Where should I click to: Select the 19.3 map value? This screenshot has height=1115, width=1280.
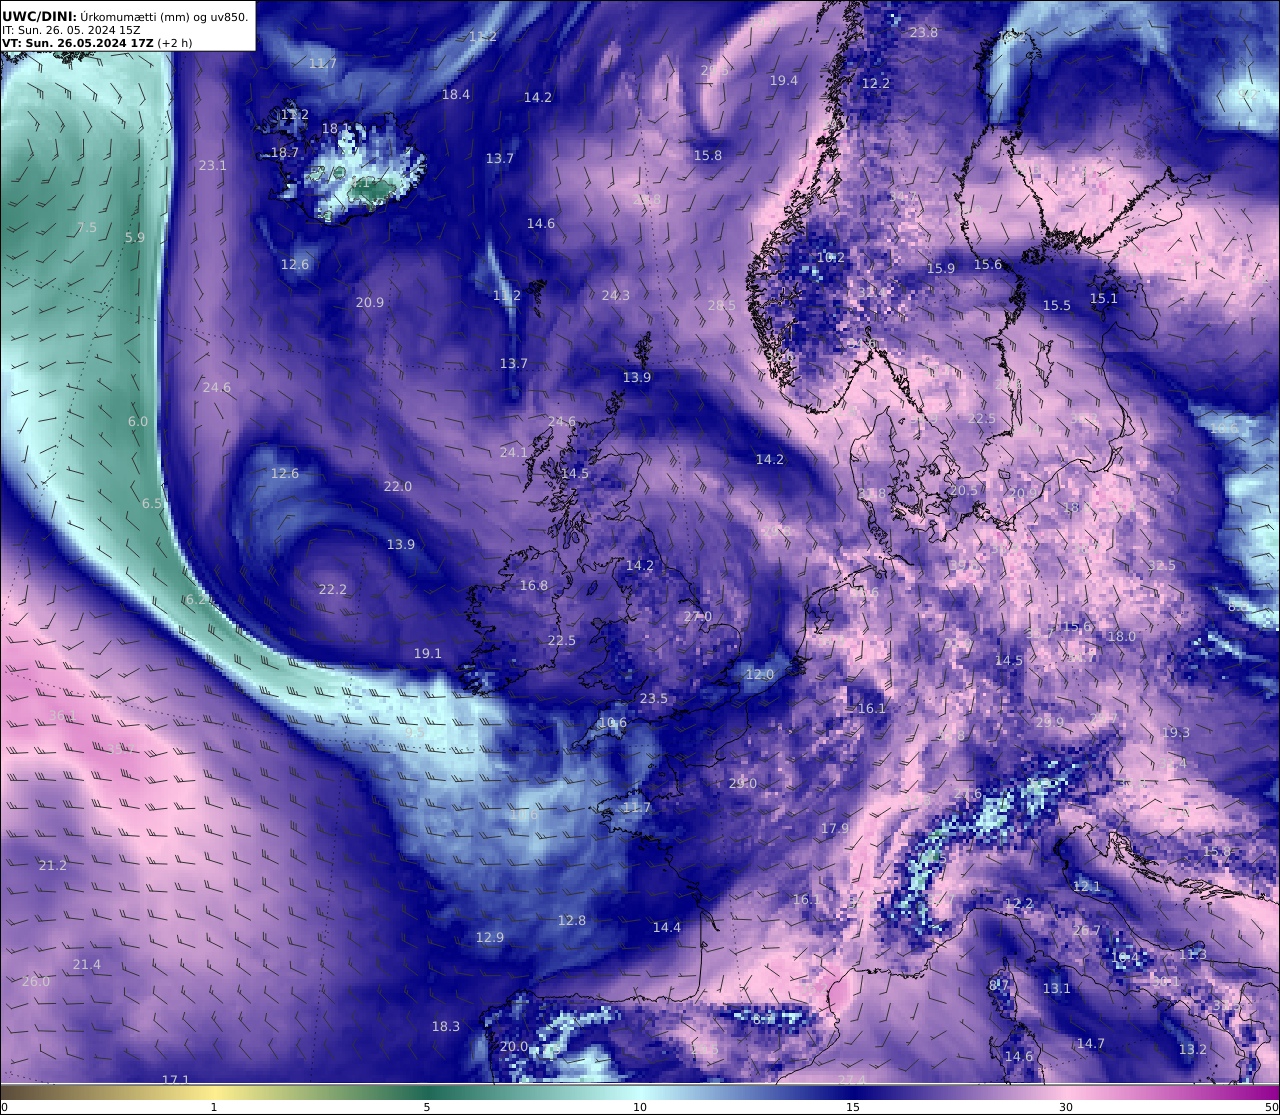(x=1176, y=733)
